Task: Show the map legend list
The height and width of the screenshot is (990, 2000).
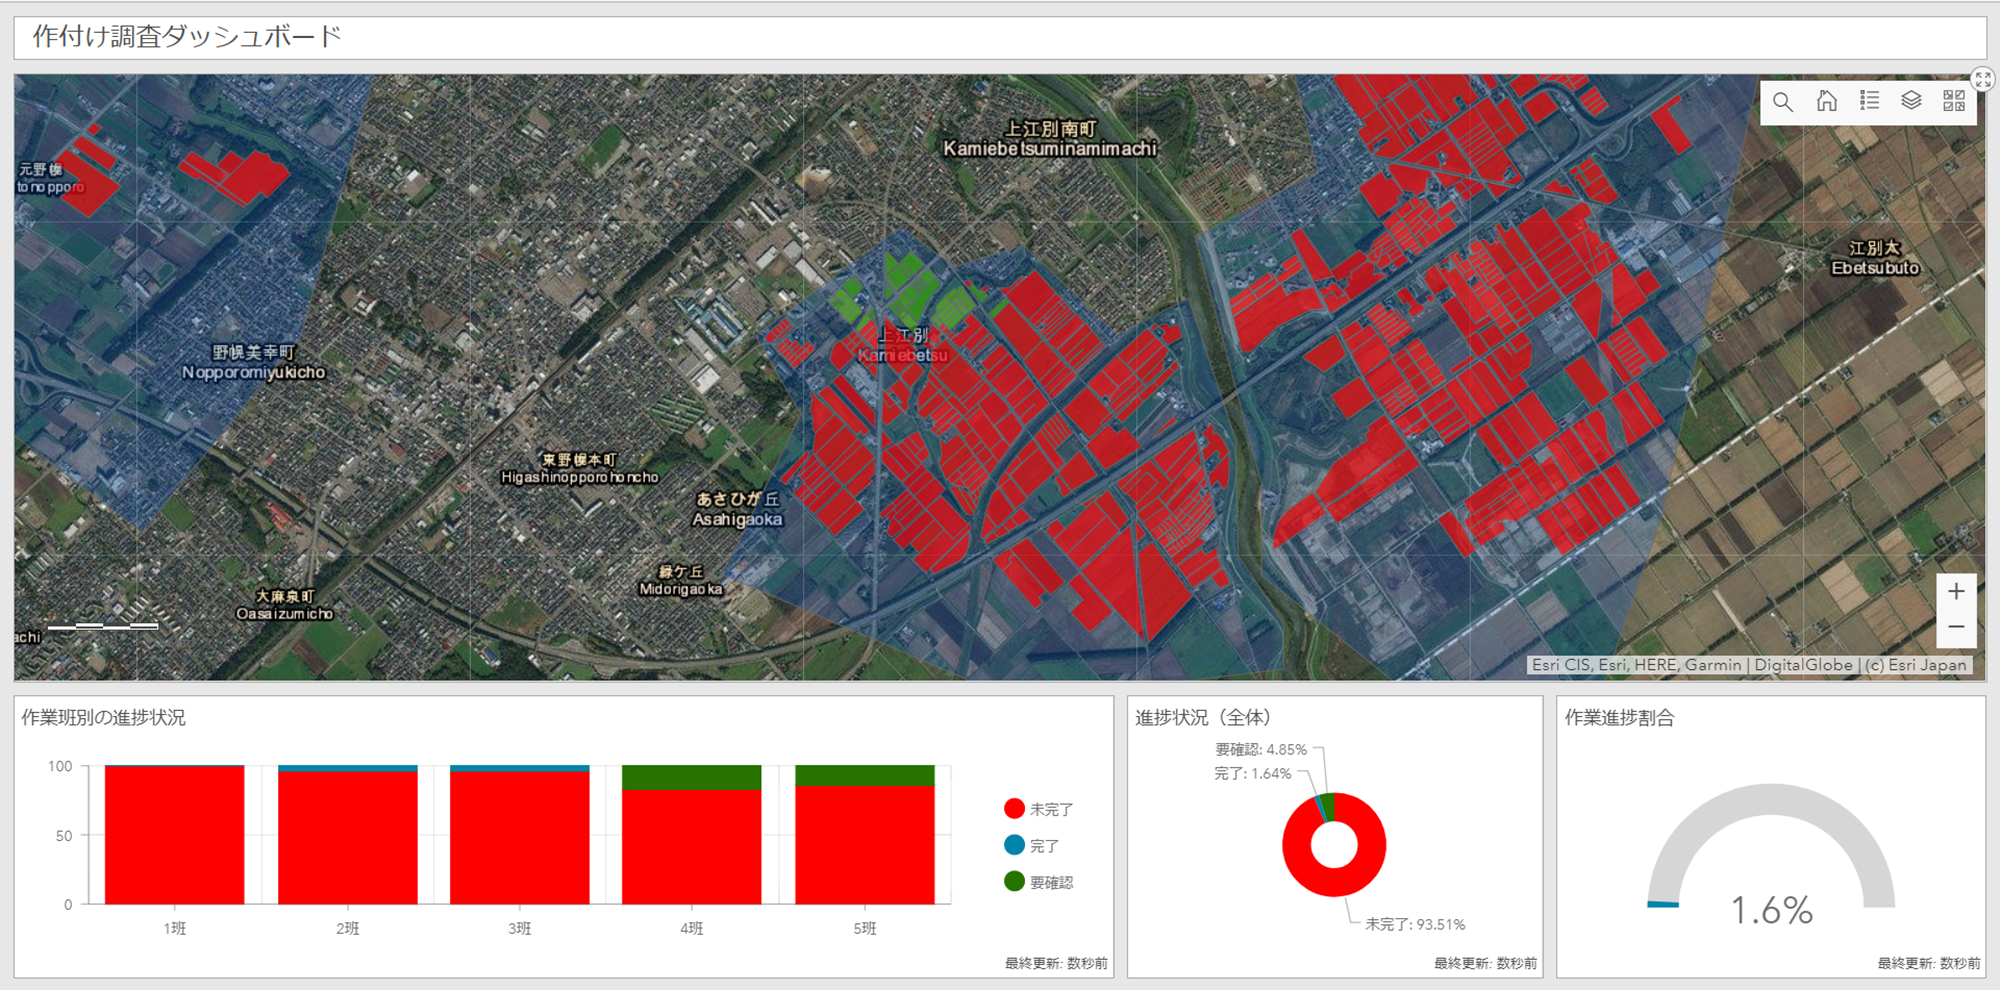Action: point(1869,101)
